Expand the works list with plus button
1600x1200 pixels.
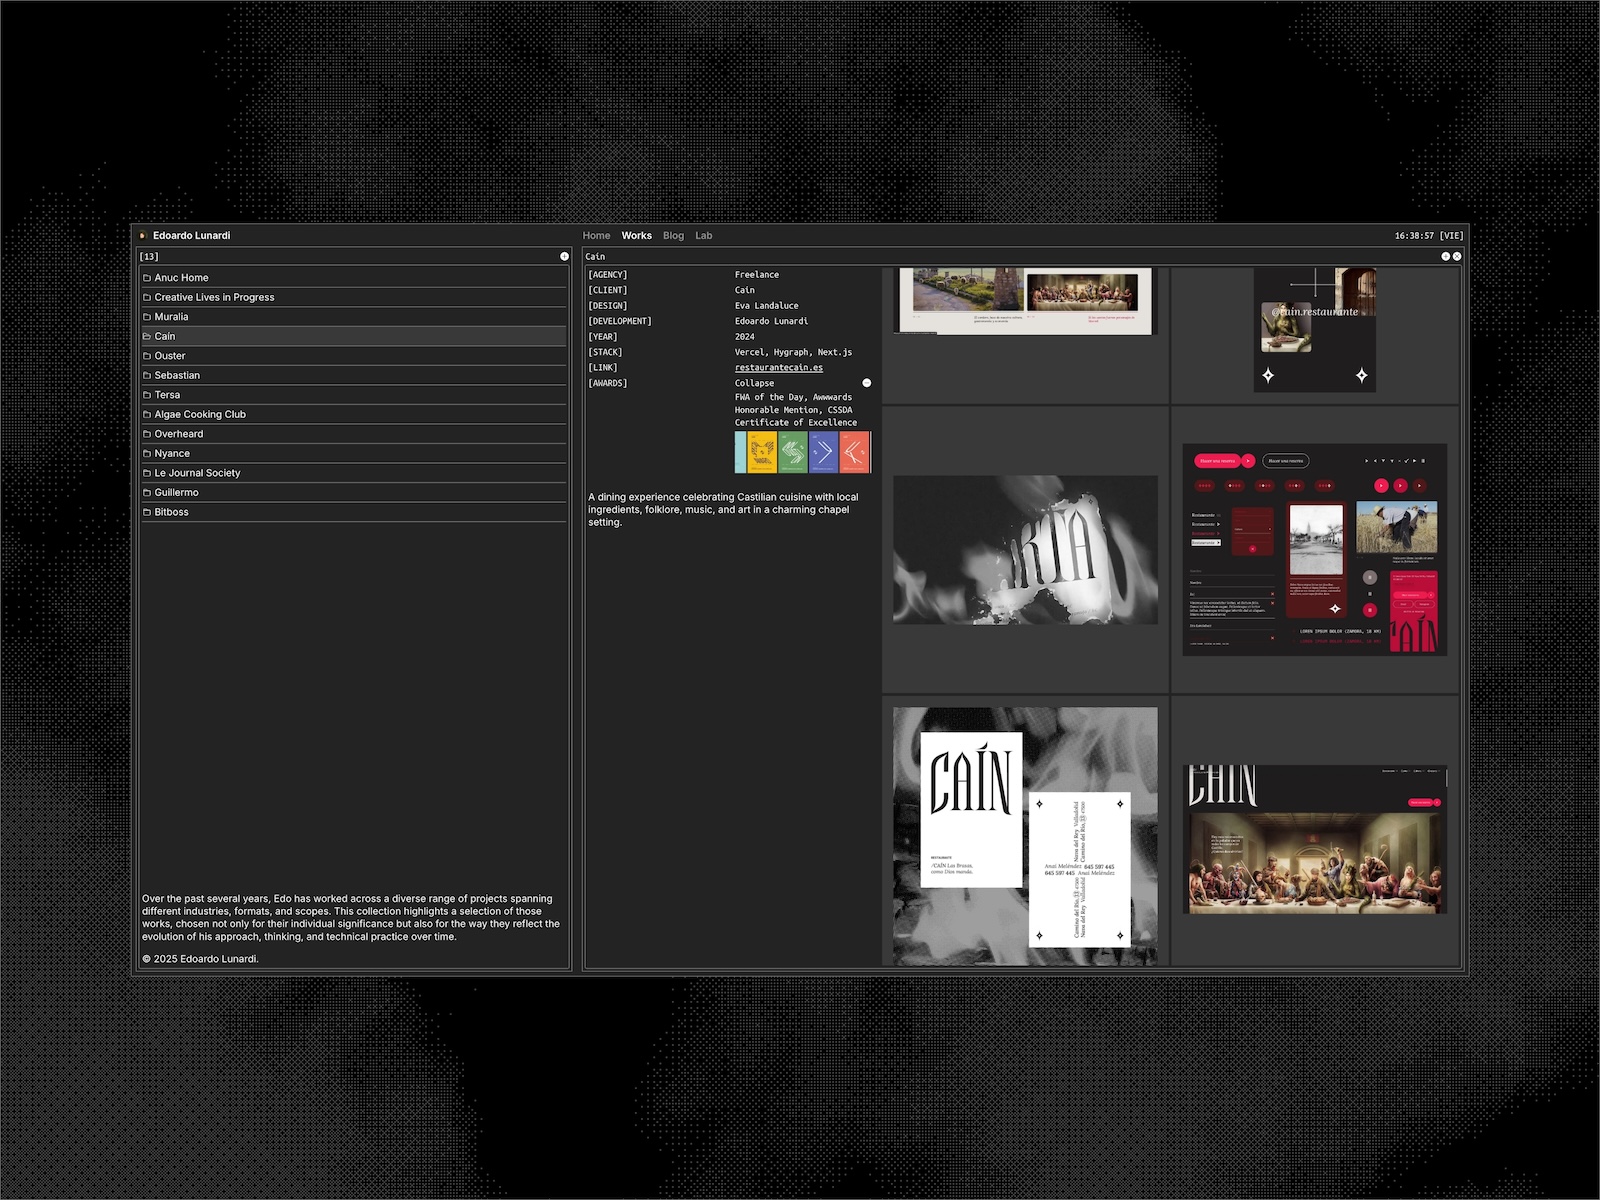[564, 257]
